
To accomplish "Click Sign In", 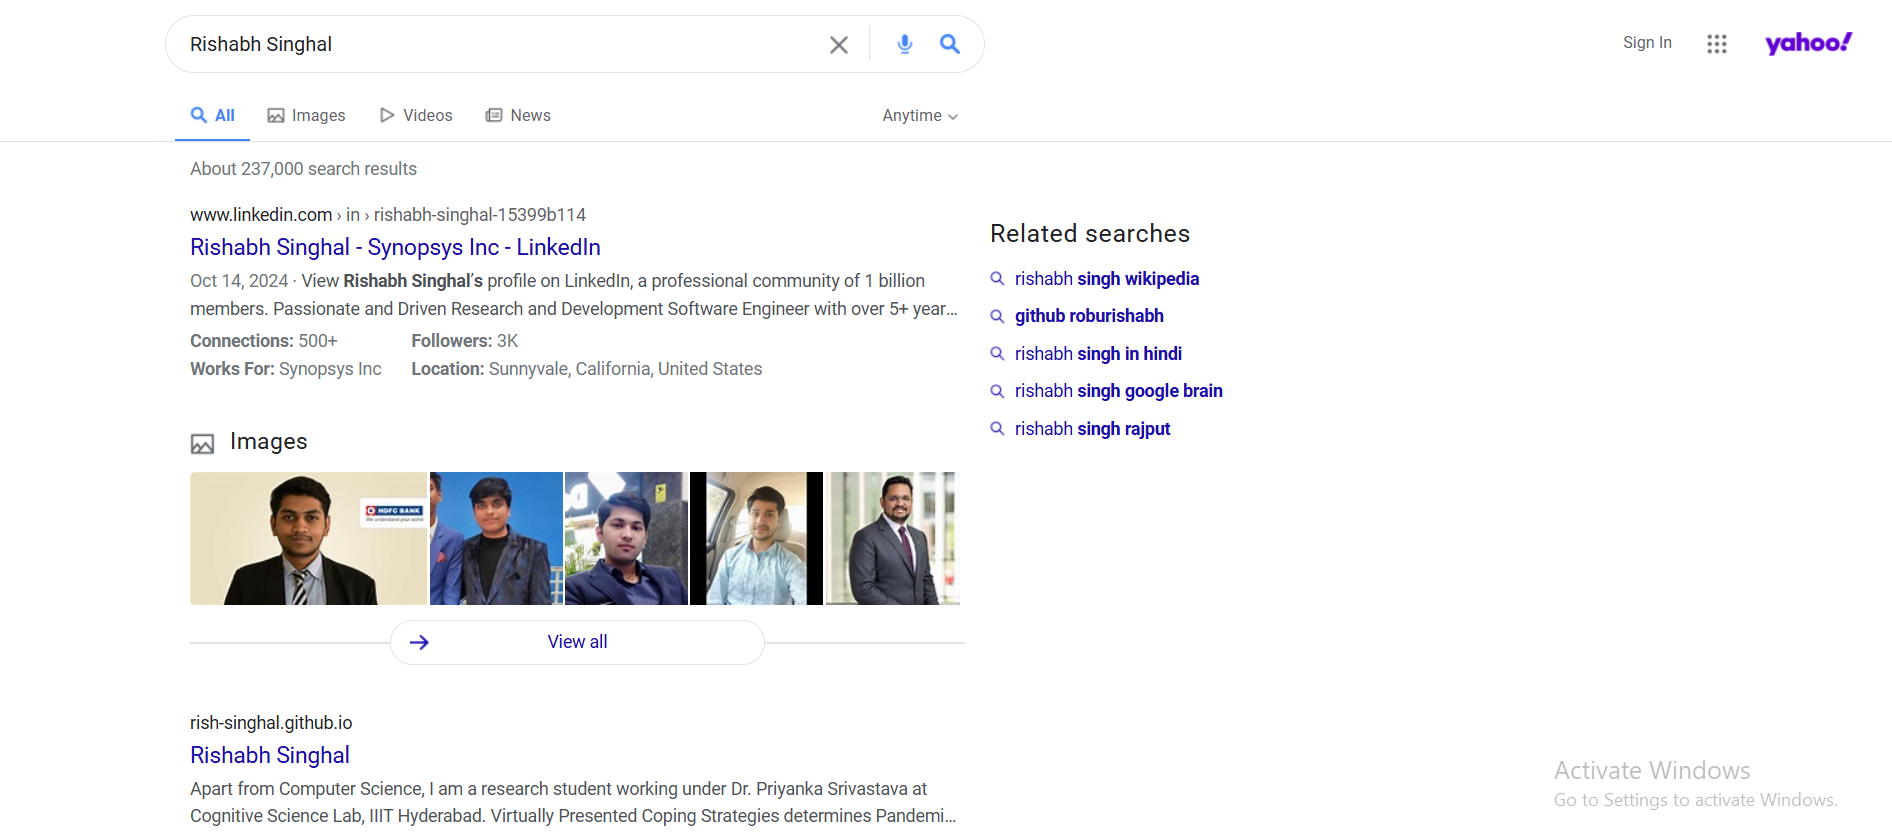I will [1646, 43].
